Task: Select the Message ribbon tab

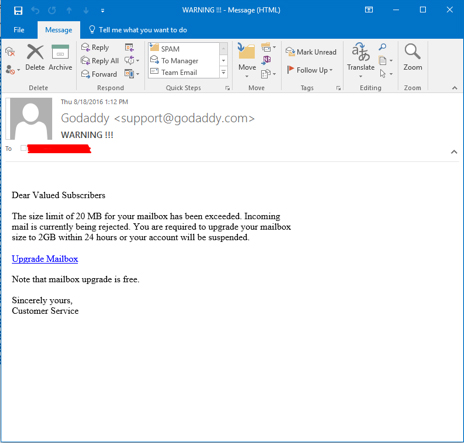Action: click(x=59, y=30)
